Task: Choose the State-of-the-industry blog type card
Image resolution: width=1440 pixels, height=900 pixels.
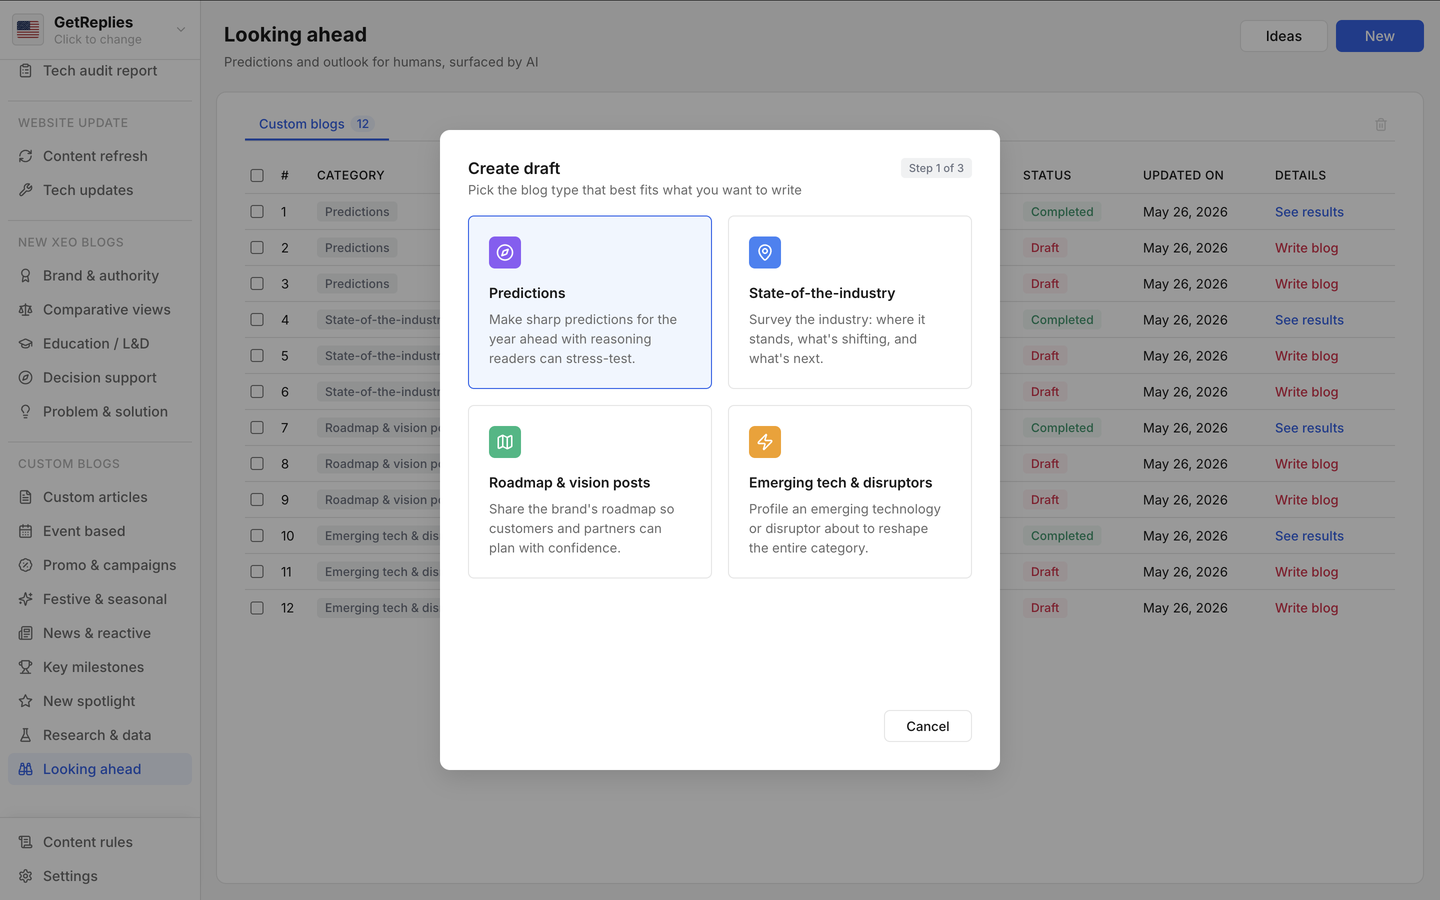Action: pyautogui.click(x=850, y=302)
